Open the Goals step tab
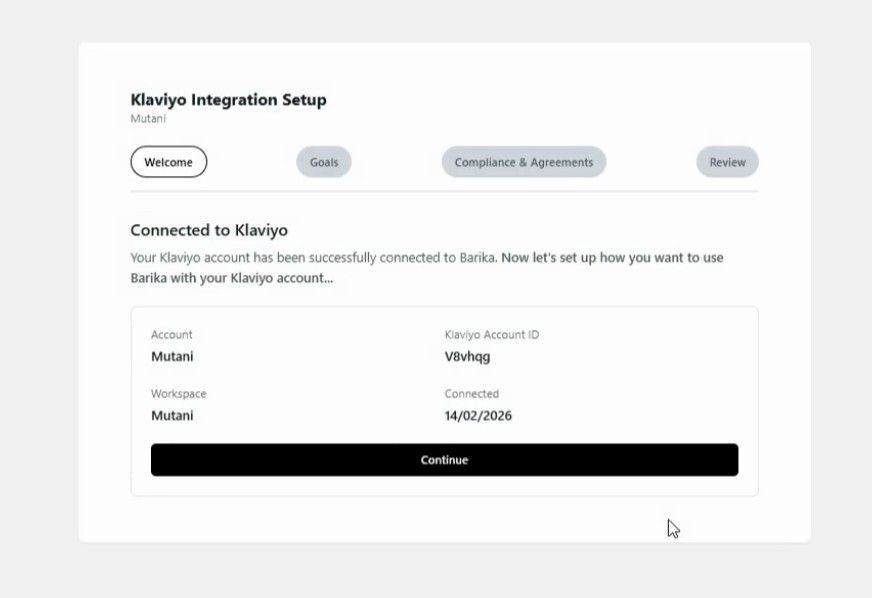Viewport: 872px width, 598px height. coord(324,162)
